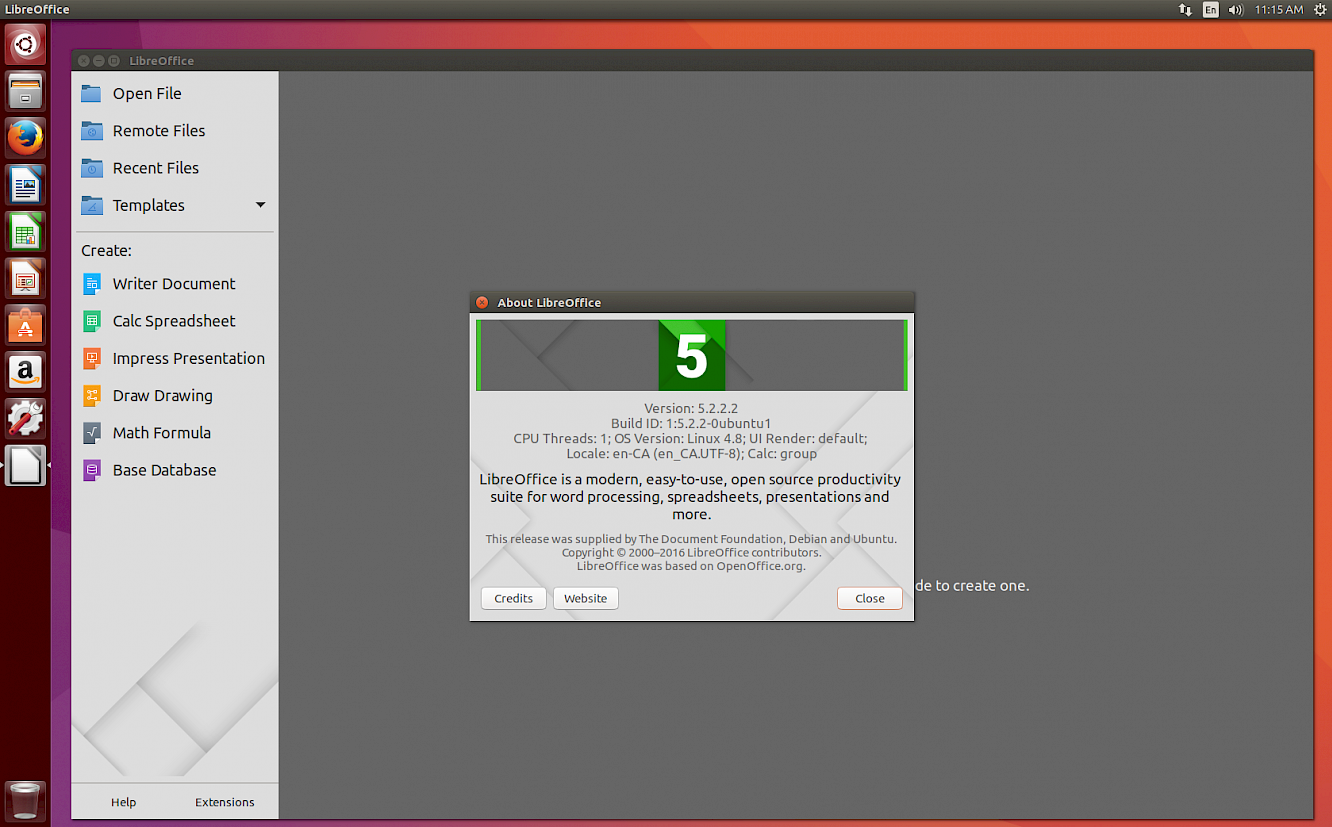Click the Impress Presentation label
This screenshot has height=827, width=1332.
click(189, 358)
